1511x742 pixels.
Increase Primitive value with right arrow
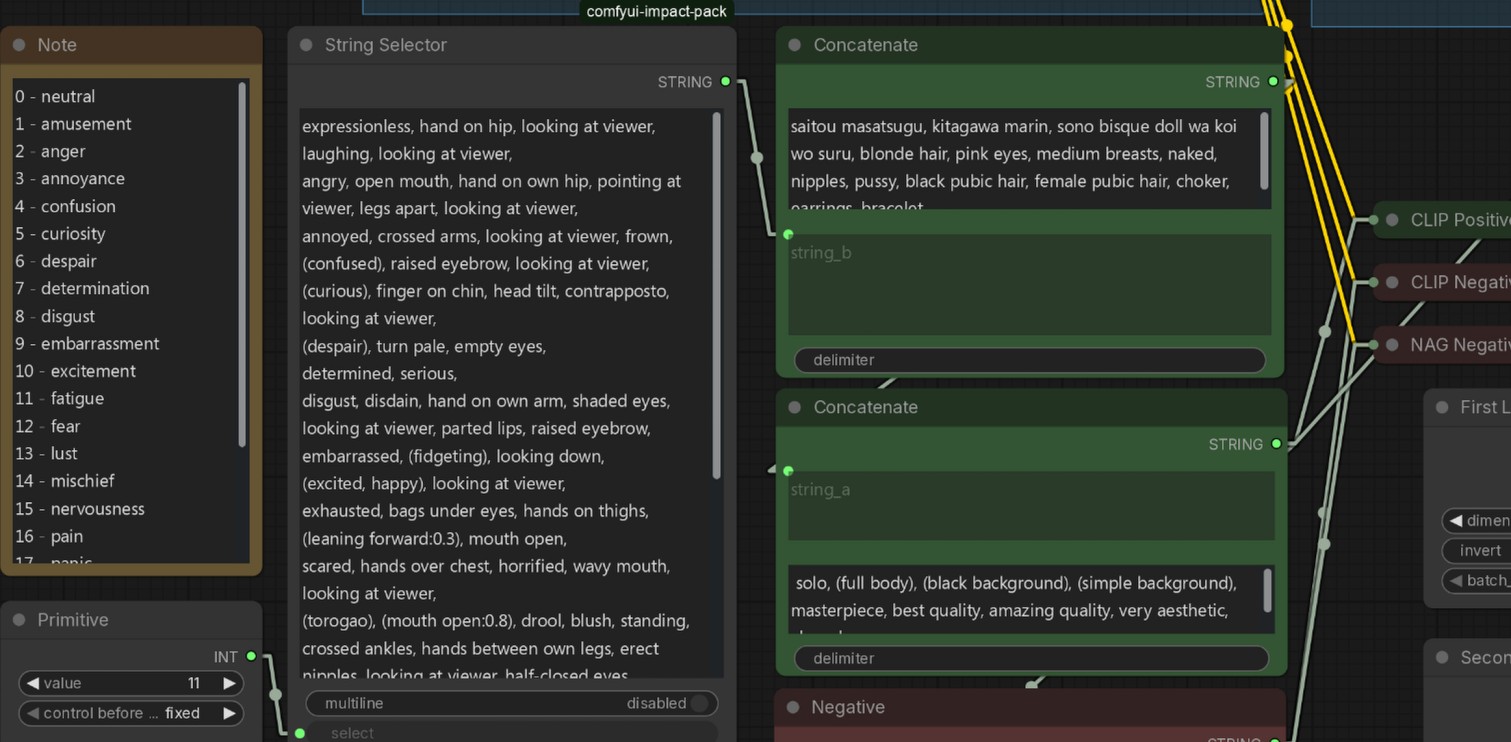point(229,684)
